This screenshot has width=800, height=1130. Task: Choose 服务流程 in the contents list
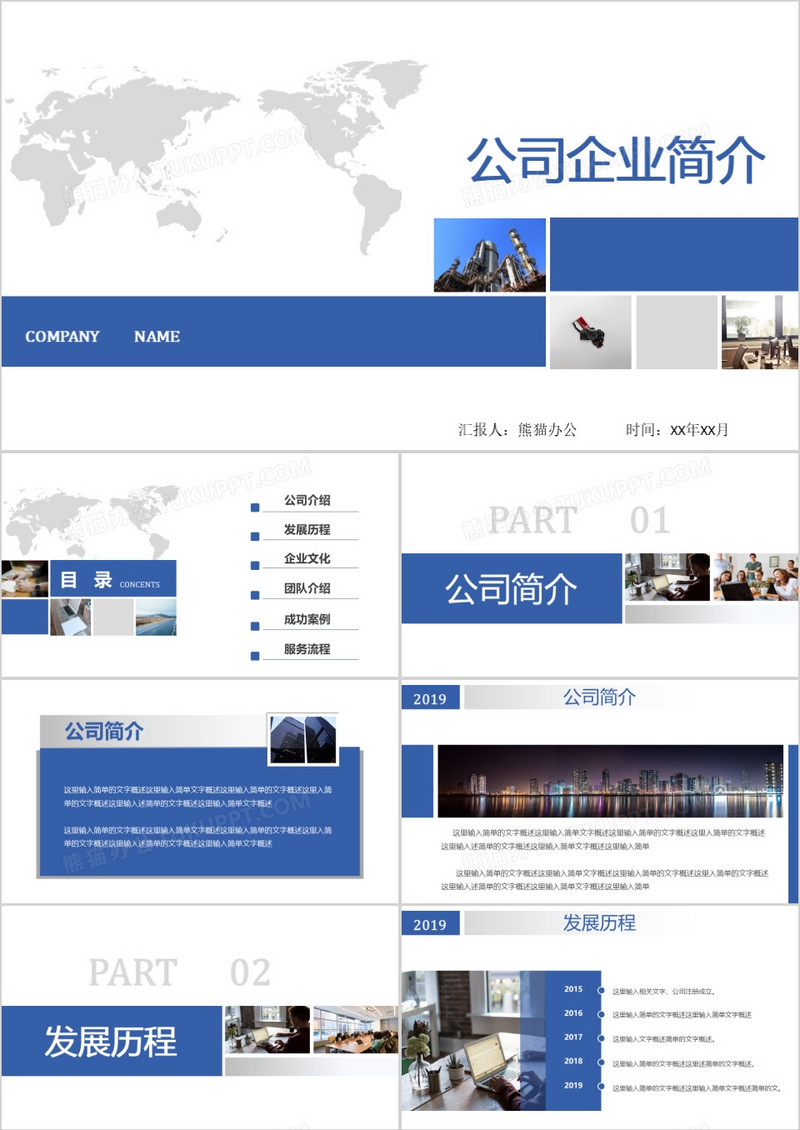click(x=307, y=649)
